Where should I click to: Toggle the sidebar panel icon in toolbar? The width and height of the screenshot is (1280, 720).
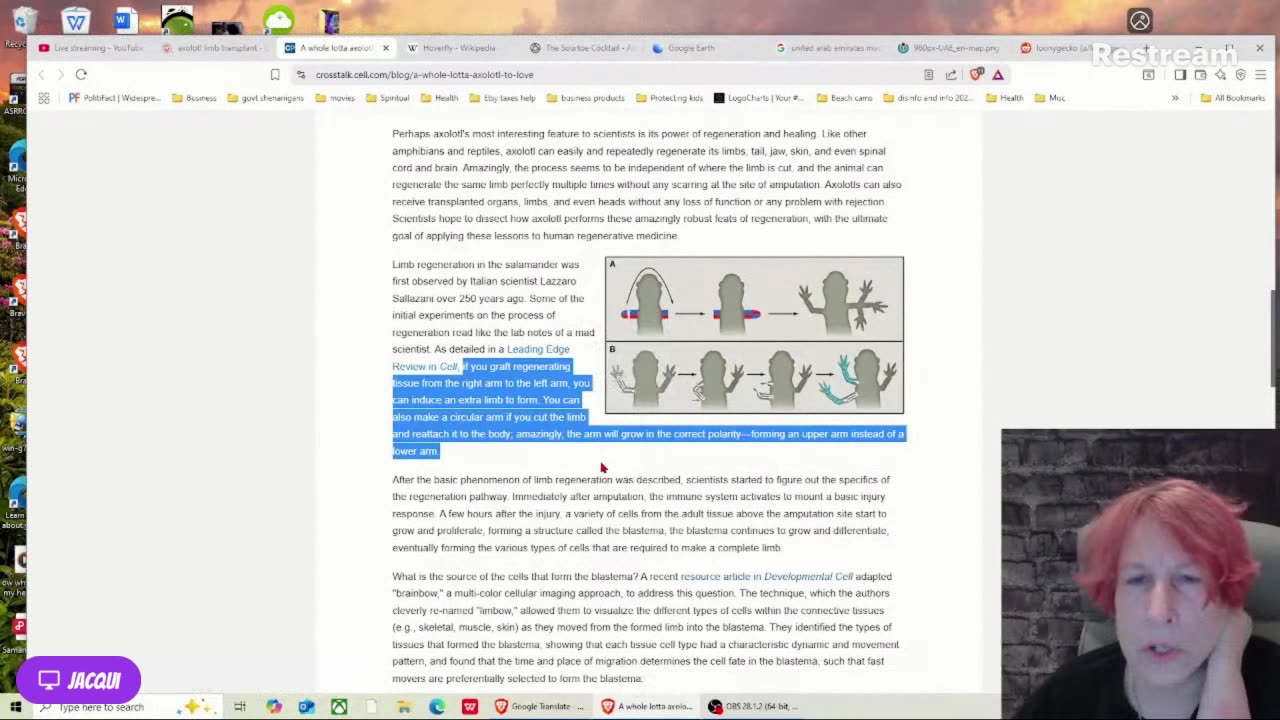pyautogui.click(x=1180, y=74)
